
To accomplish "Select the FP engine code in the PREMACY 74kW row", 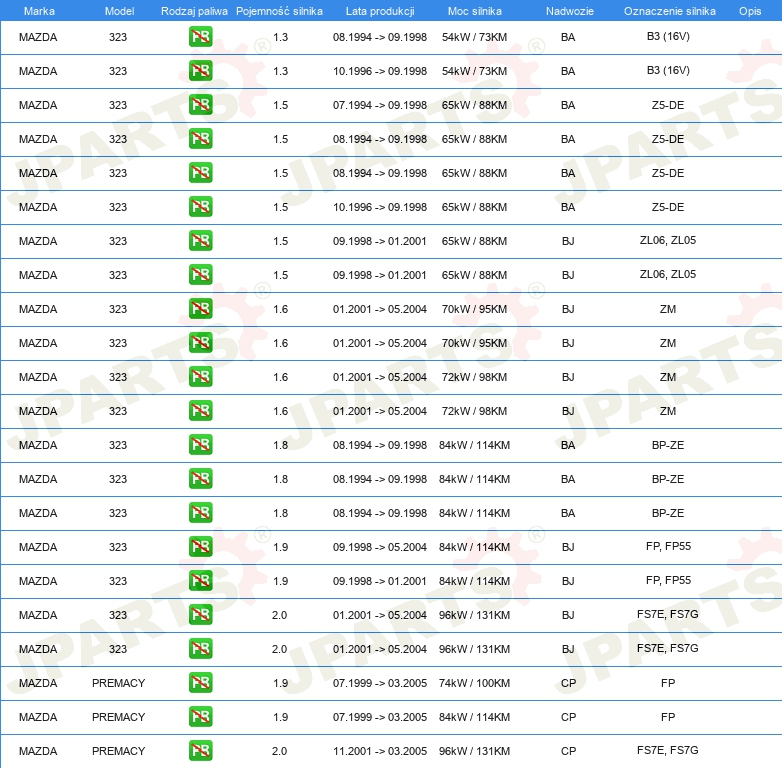I will click(668, 683).
